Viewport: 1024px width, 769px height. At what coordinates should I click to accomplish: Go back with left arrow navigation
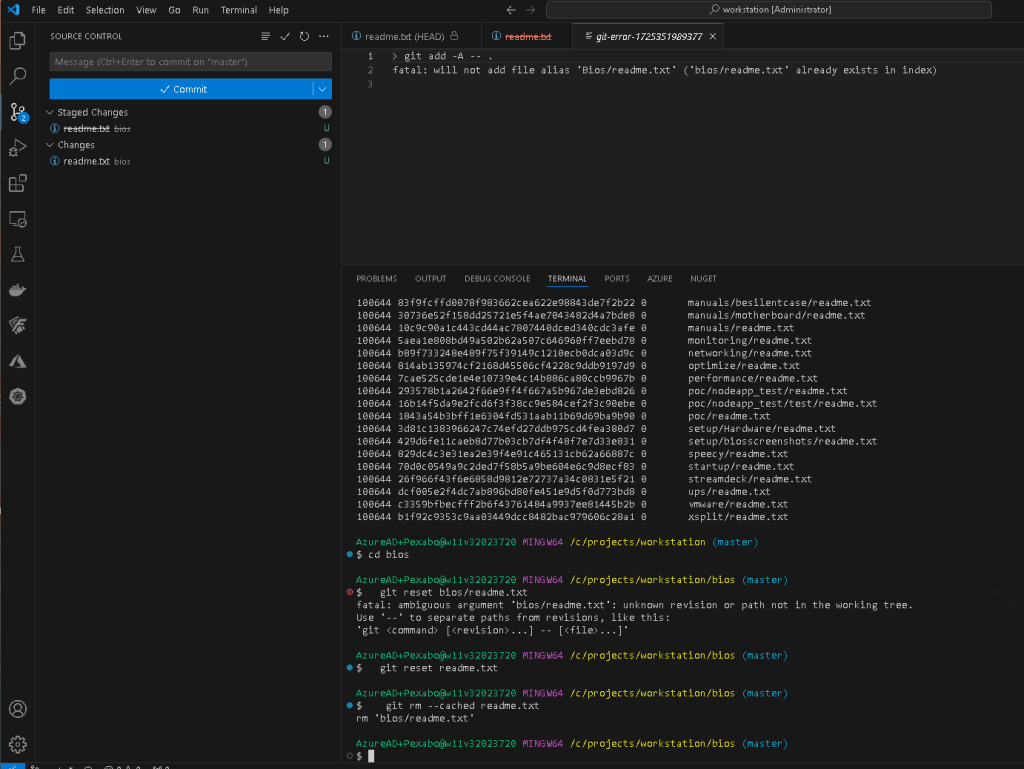(511, 10)
